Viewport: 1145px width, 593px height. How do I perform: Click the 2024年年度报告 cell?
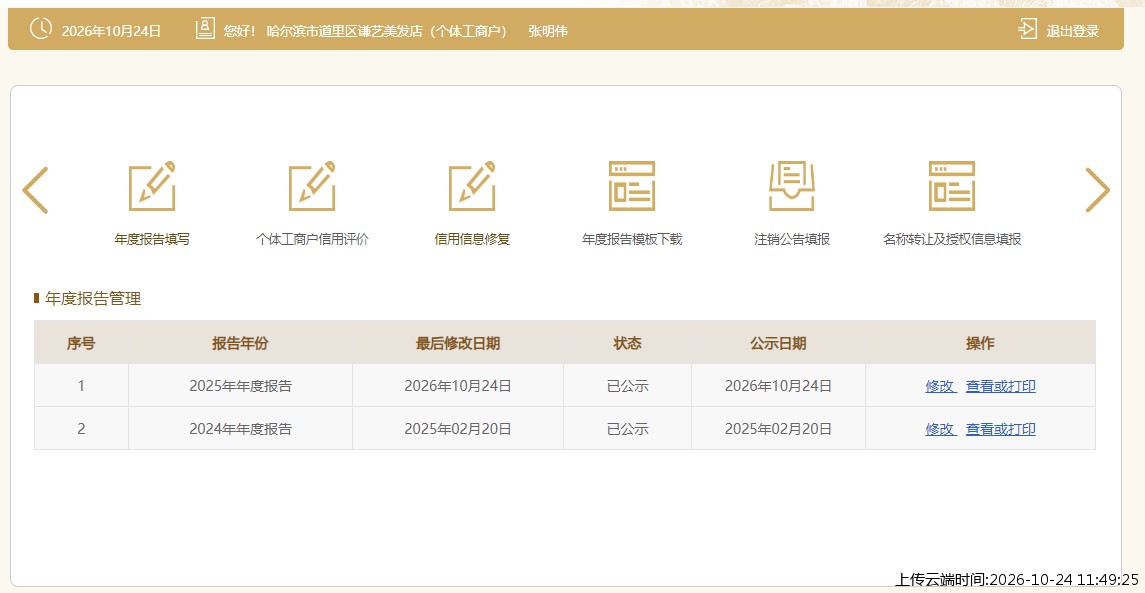pos(240,429)
